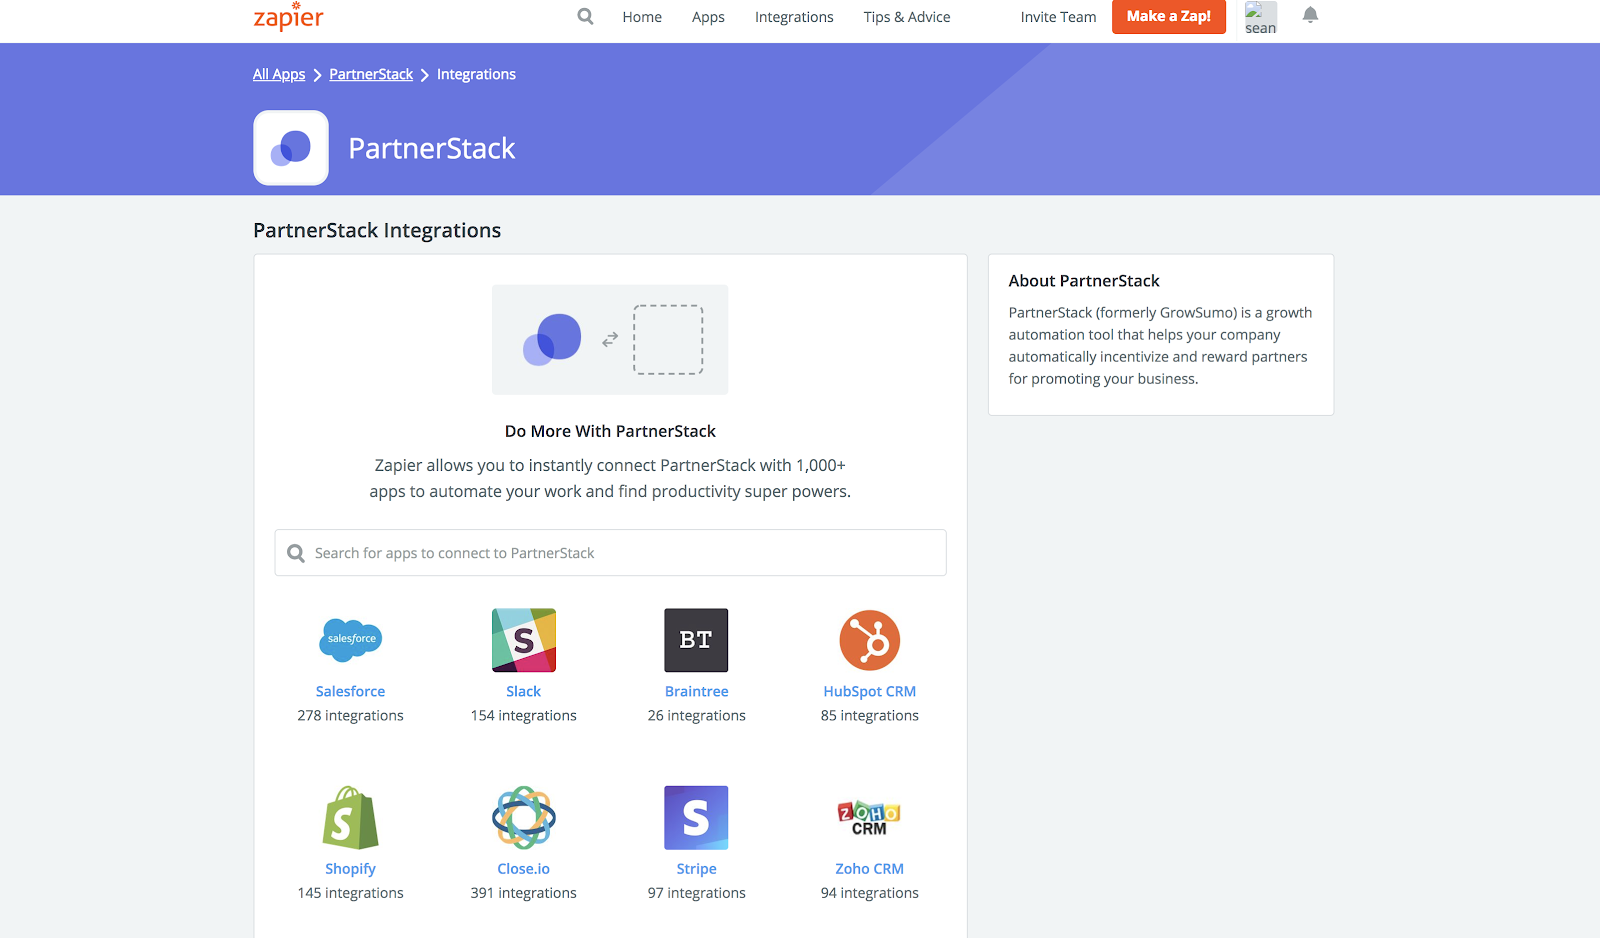The image size is (1600, 938).
Task: Go to Home in the top navigation
Action: [x=642, y=17]
